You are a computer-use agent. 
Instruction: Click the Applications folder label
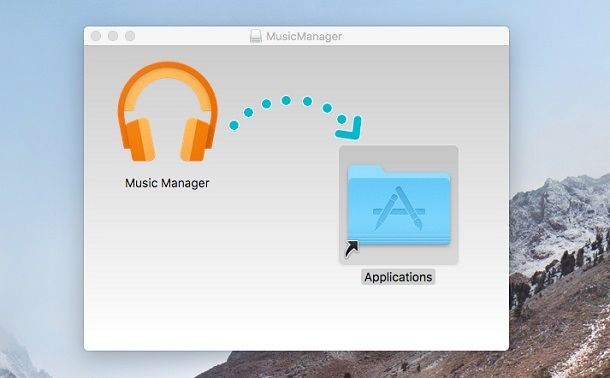398,277
